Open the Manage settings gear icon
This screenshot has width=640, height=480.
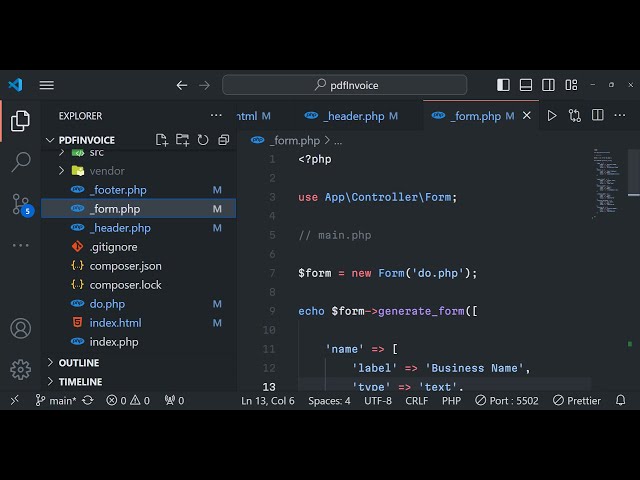click(x=20, y=369)
